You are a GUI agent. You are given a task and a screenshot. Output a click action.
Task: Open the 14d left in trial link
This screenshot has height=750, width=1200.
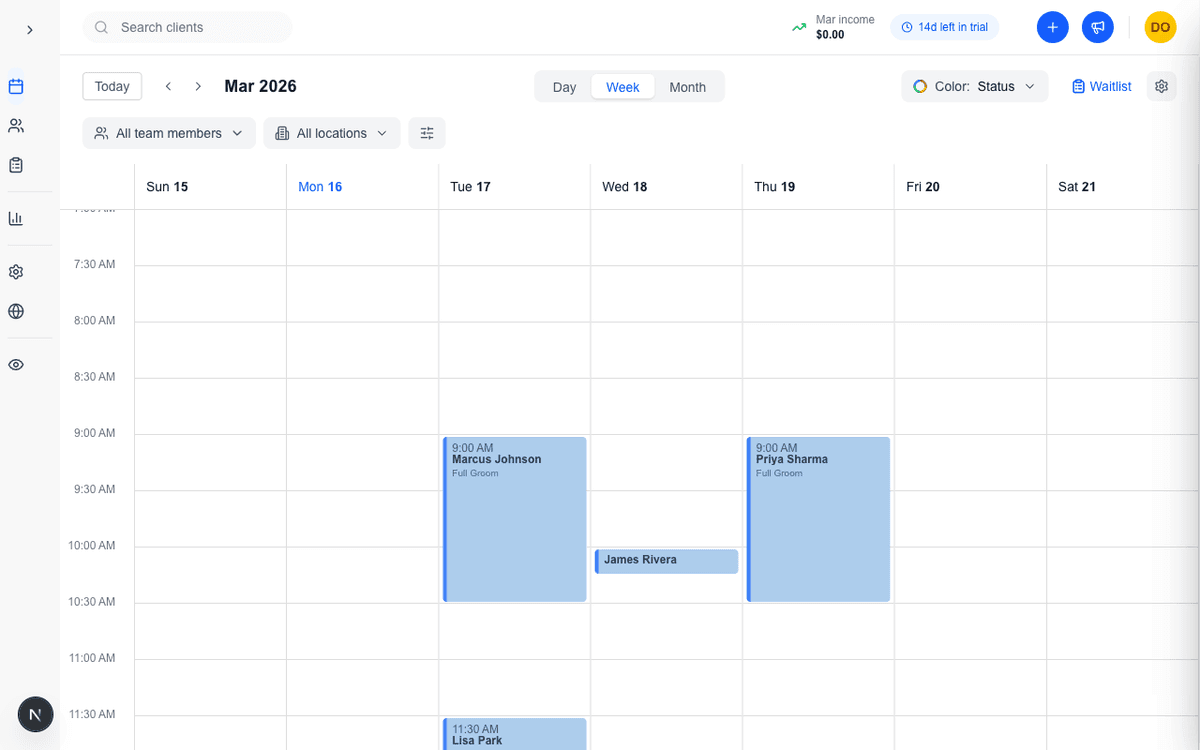click(944, 27)
